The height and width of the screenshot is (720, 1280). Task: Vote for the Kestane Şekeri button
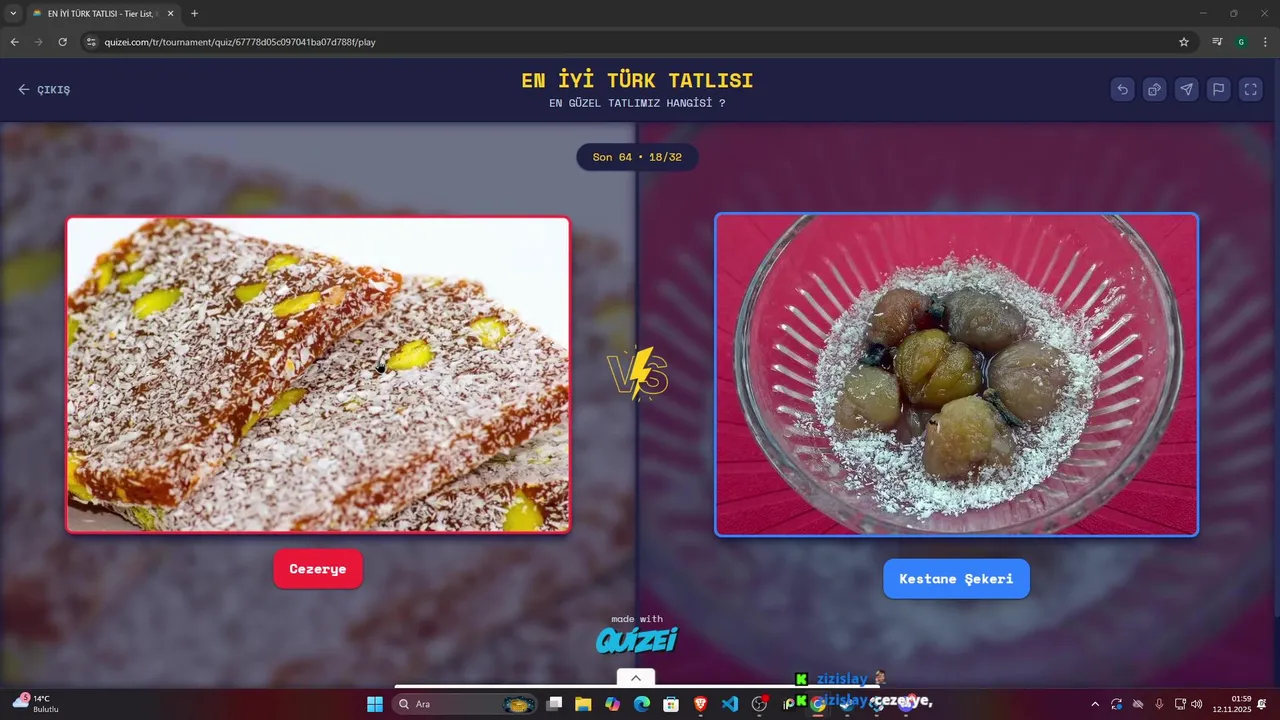956,579
